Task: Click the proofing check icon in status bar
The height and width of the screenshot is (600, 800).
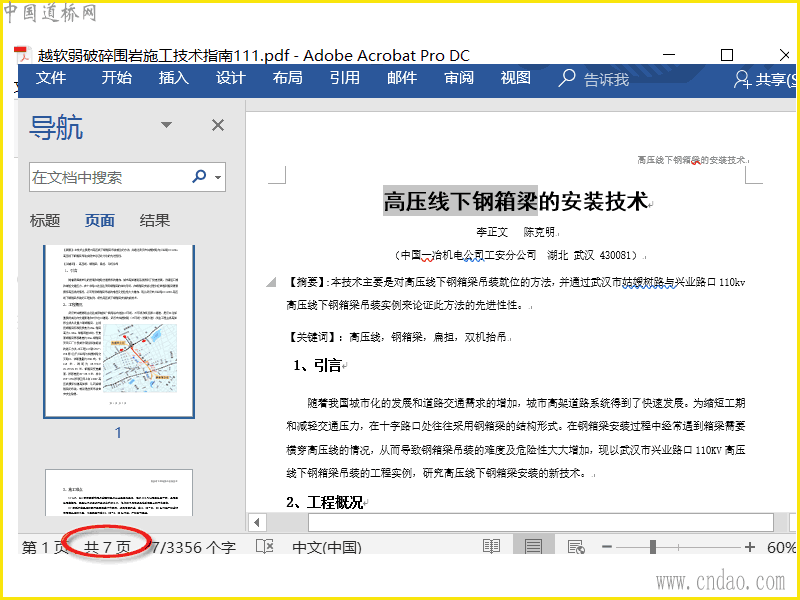Action: (x=264, y=547)
